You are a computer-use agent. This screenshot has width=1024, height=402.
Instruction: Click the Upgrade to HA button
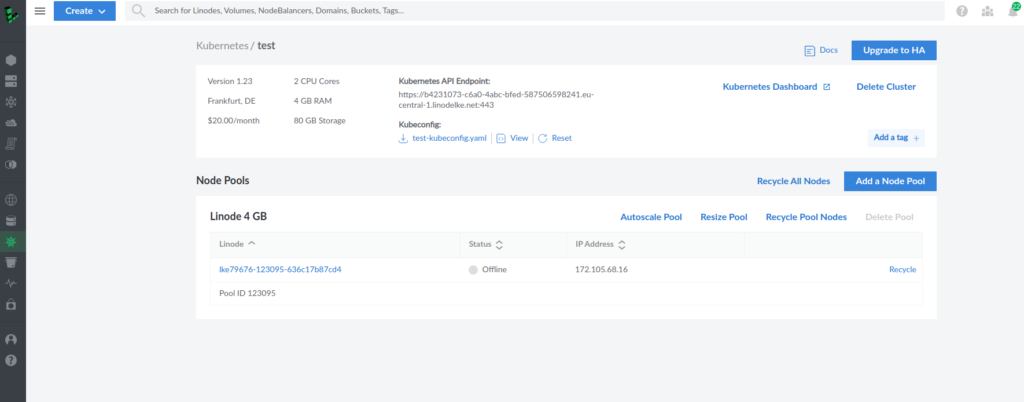coord(893,50)
